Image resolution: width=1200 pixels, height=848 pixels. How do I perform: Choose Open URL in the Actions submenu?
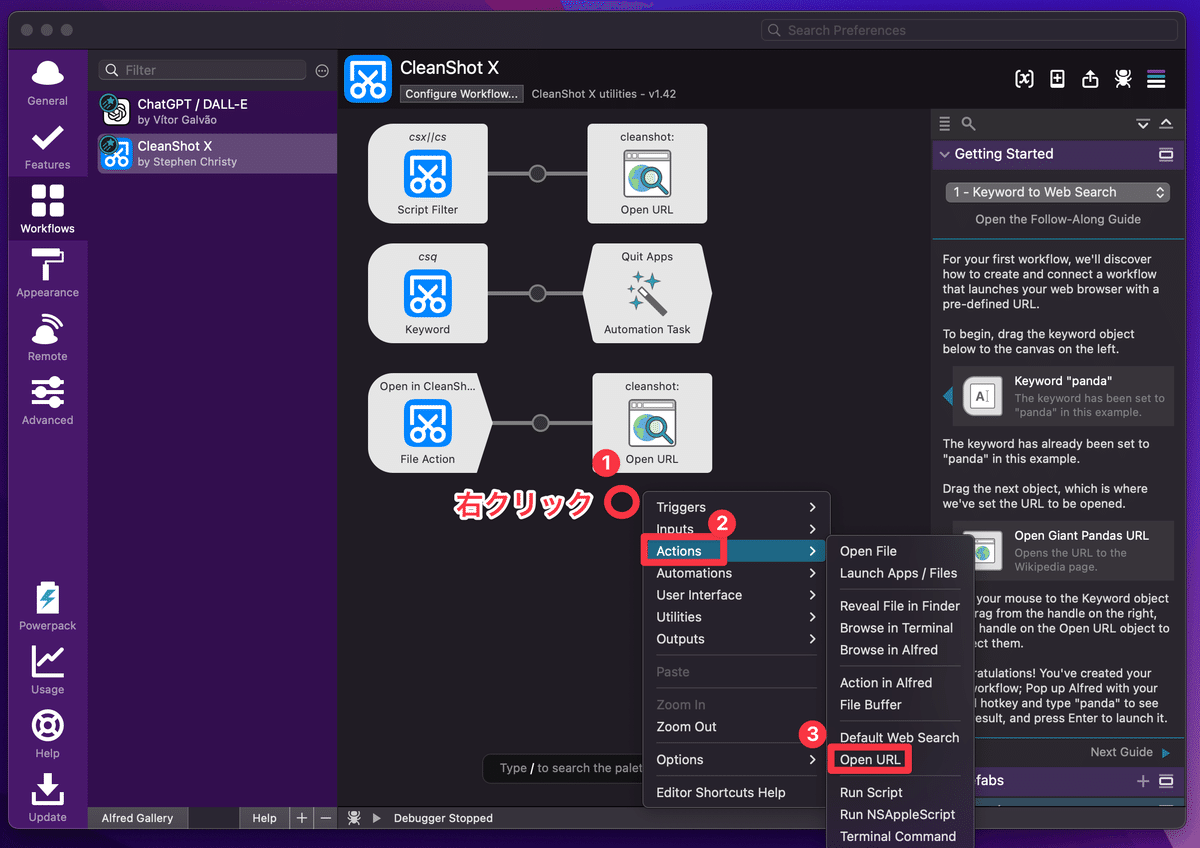(x=870, y=760)
